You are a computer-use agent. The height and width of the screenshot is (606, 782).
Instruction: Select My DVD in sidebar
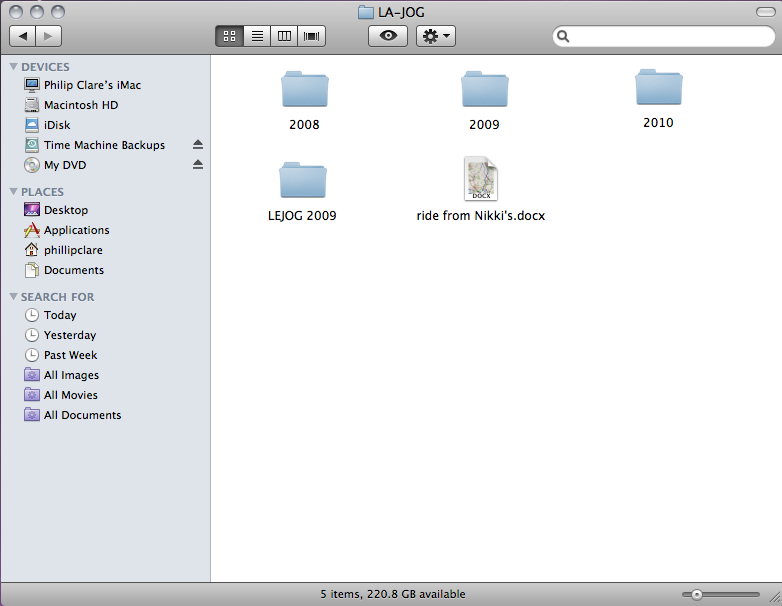[106, 165]
